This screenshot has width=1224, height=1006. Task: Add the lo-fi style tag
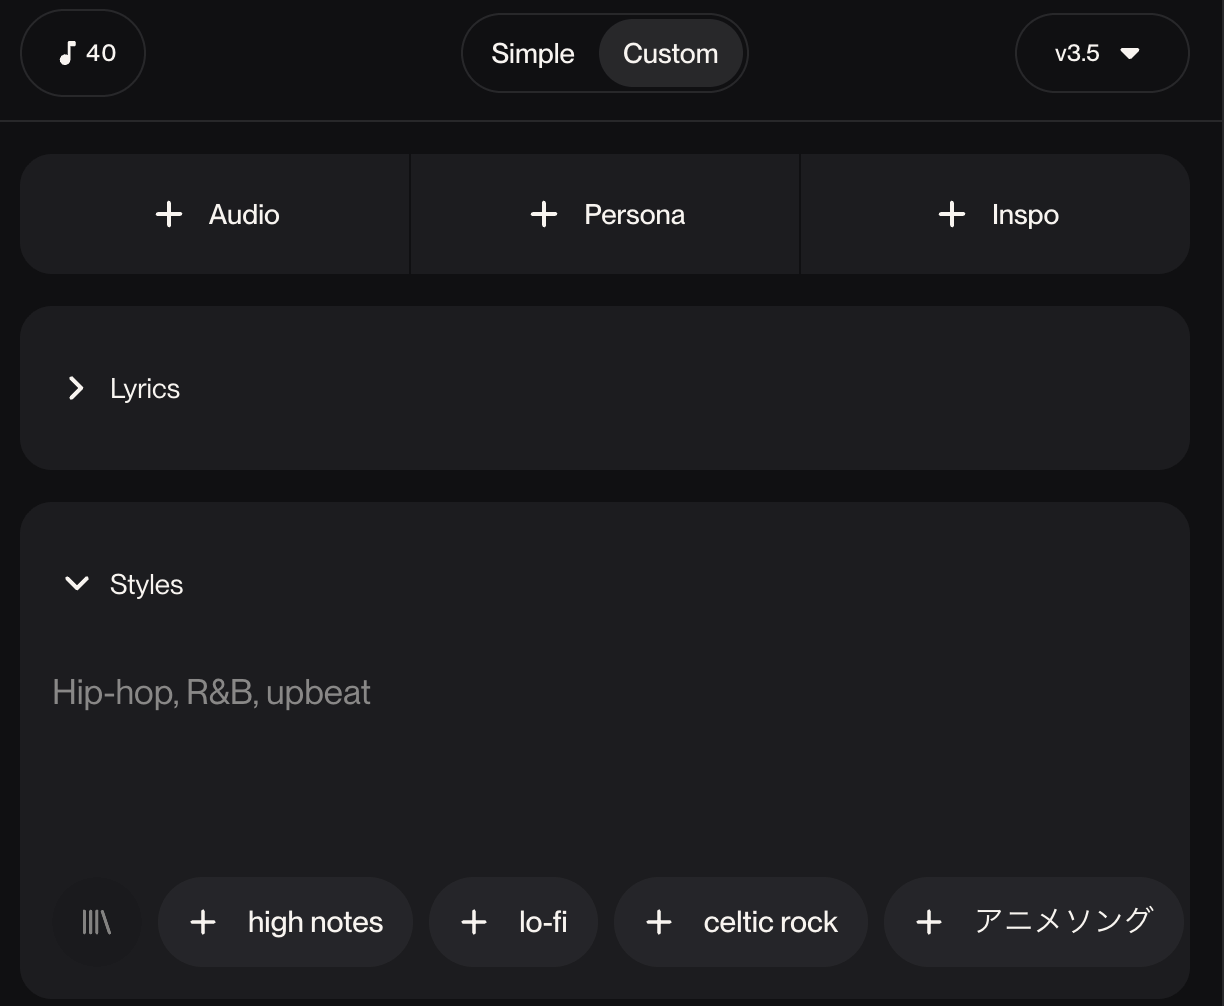tap(542, 922)
